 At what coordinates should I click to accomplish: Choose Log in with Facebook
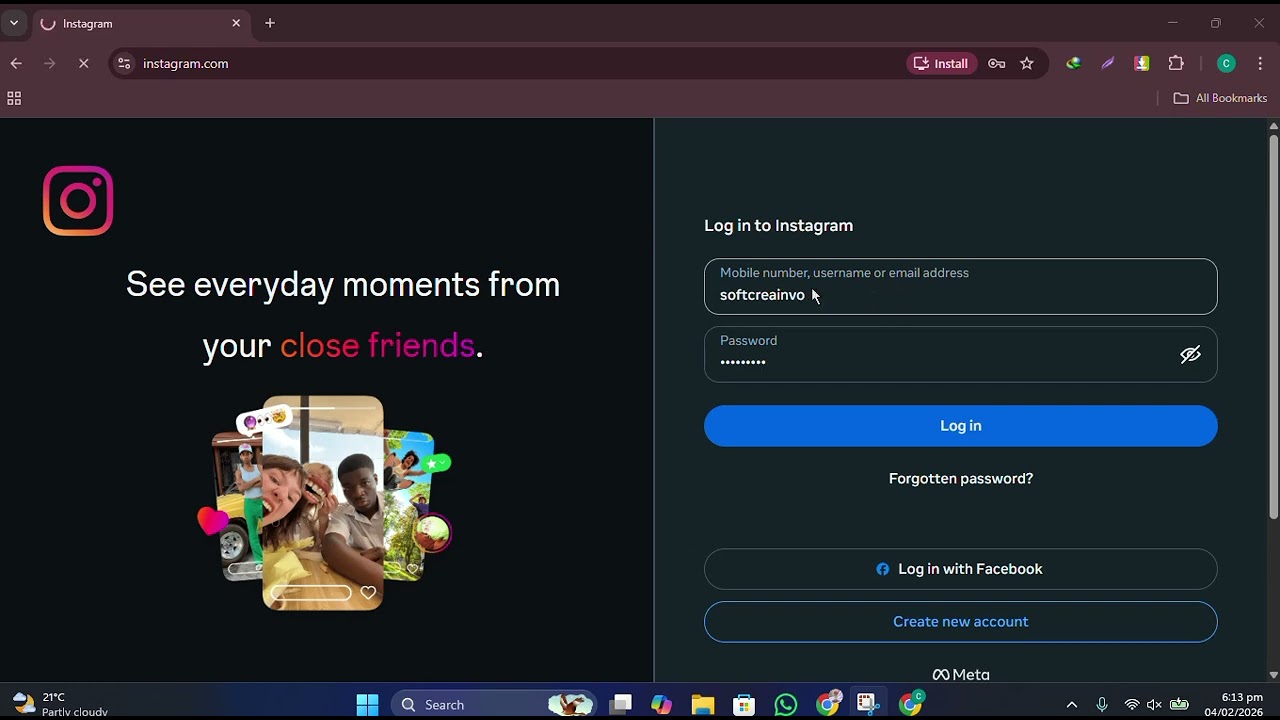[960, 569]
